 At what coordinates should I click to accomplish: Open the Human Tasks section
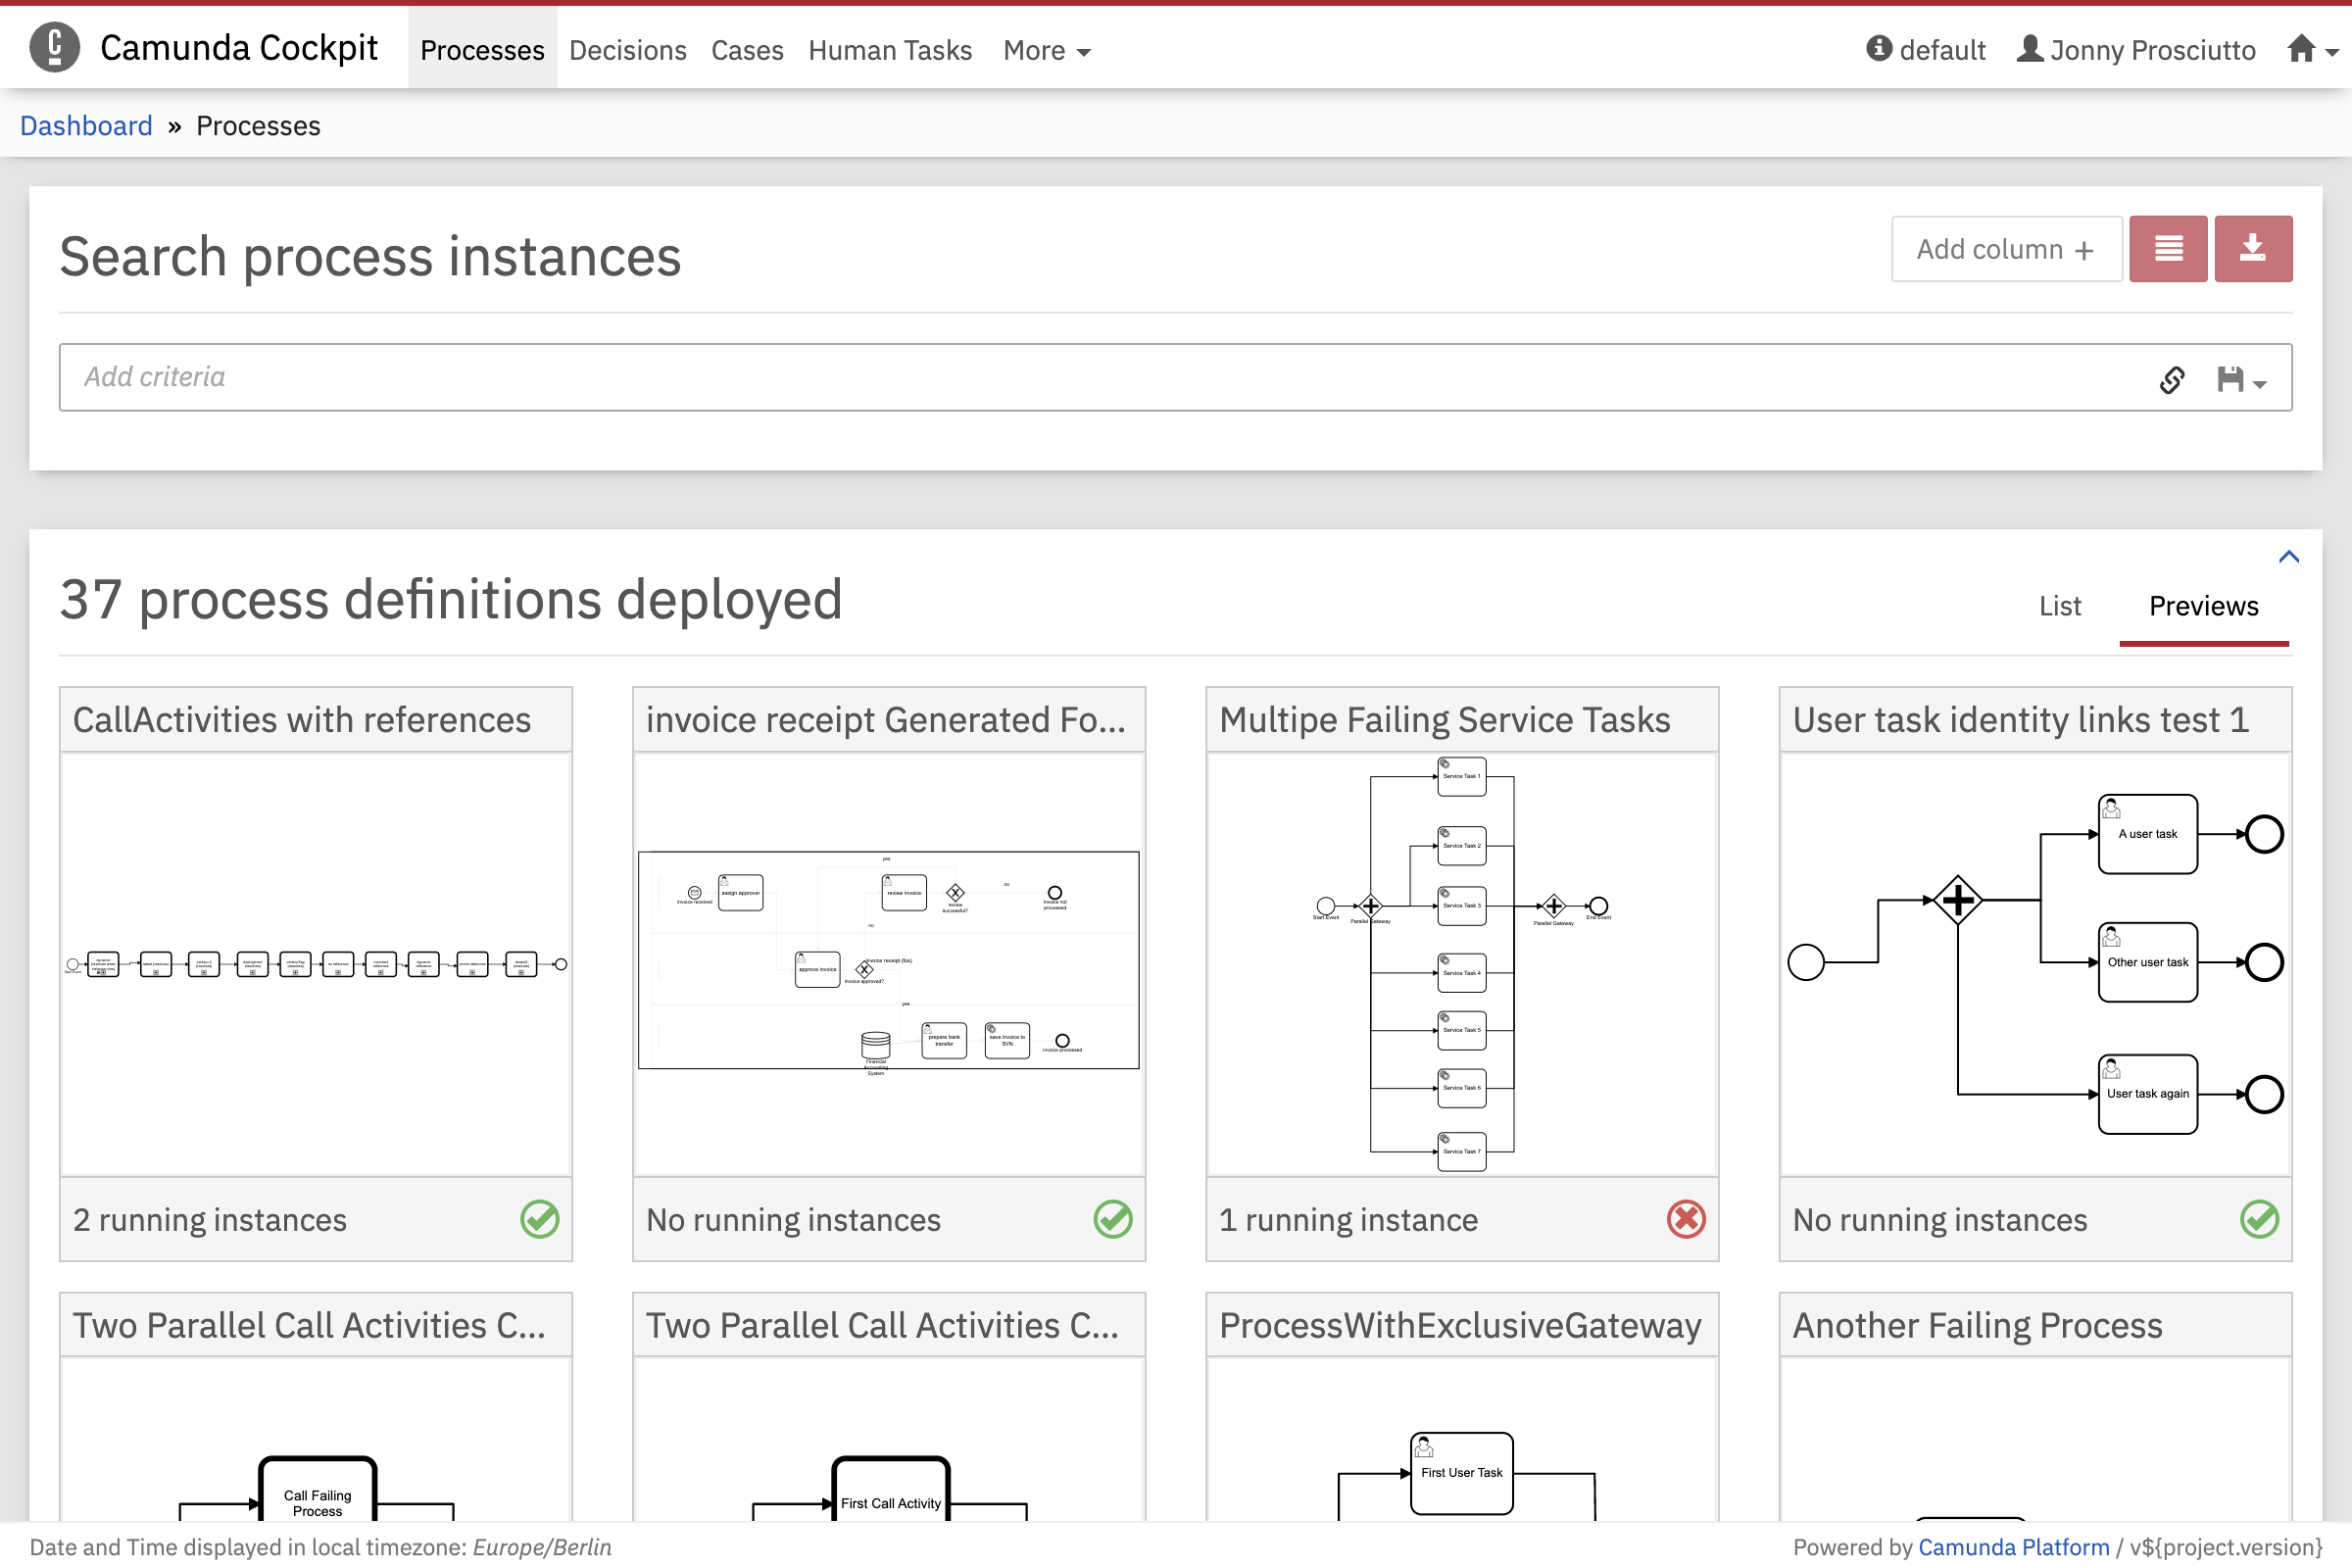pyautogui.click(x=889, y=49)
